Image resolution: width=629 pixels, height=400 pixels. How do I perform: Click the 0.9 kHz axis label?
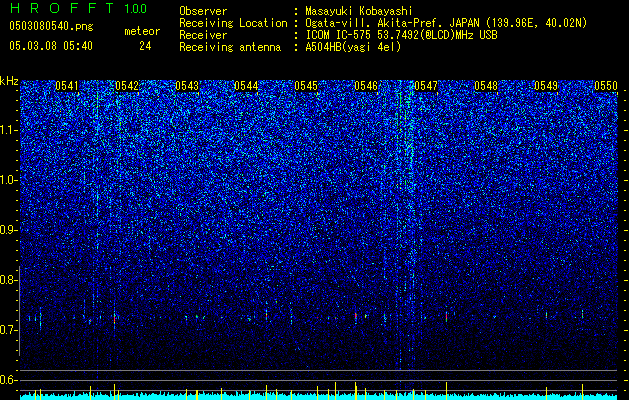9,230
